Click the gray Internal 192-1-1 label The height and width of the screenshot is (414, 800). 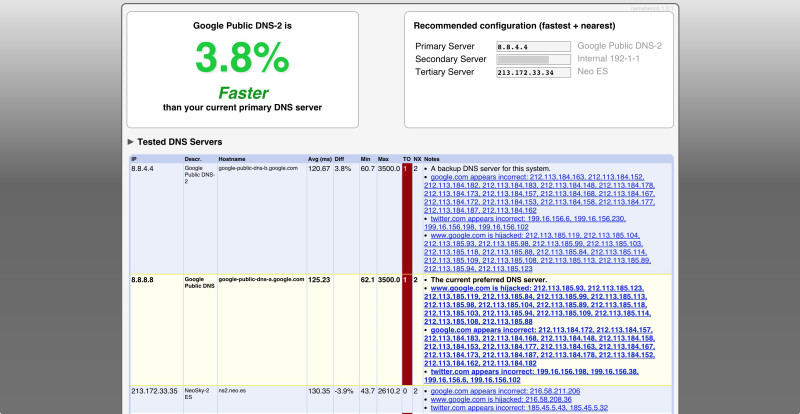609,59
